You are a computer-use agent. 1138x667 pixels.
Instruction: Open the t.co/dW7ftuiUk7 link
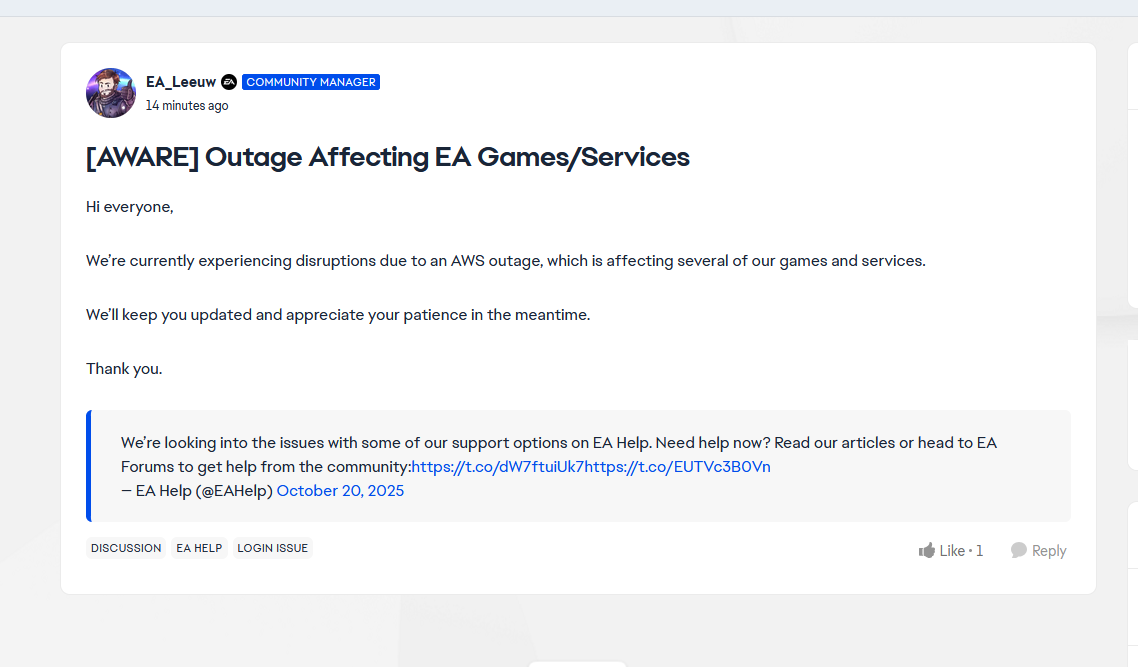(497, 467)
